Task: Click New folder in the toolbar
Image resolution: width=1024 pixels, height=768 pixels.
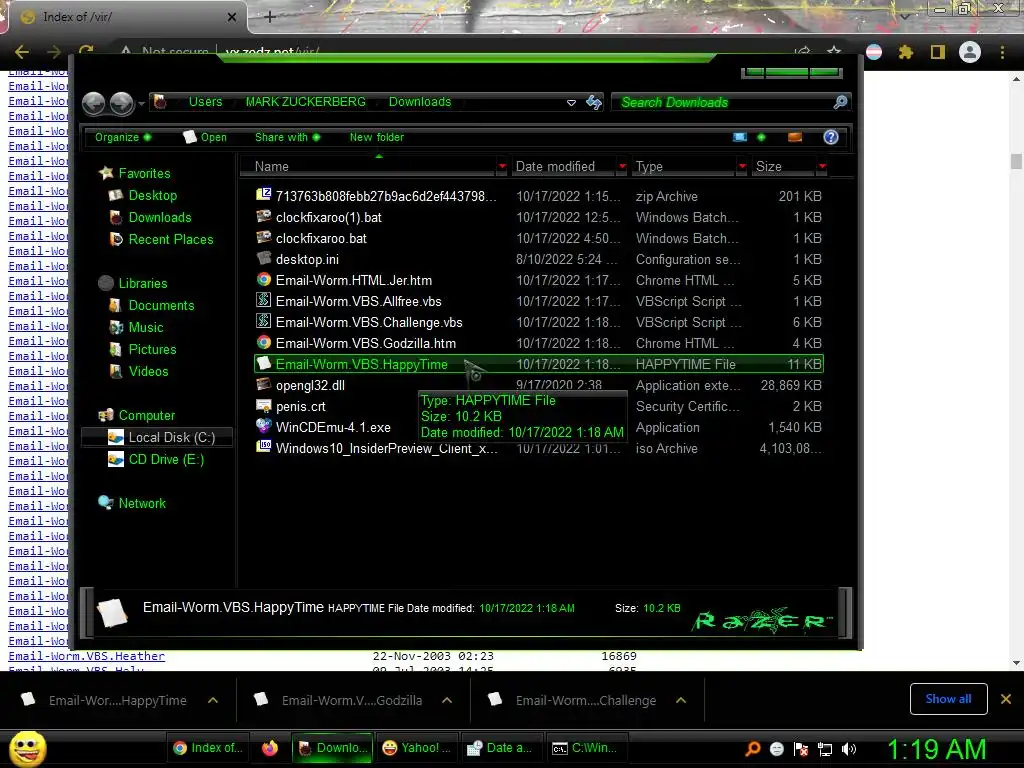Action: click(377, 137)
